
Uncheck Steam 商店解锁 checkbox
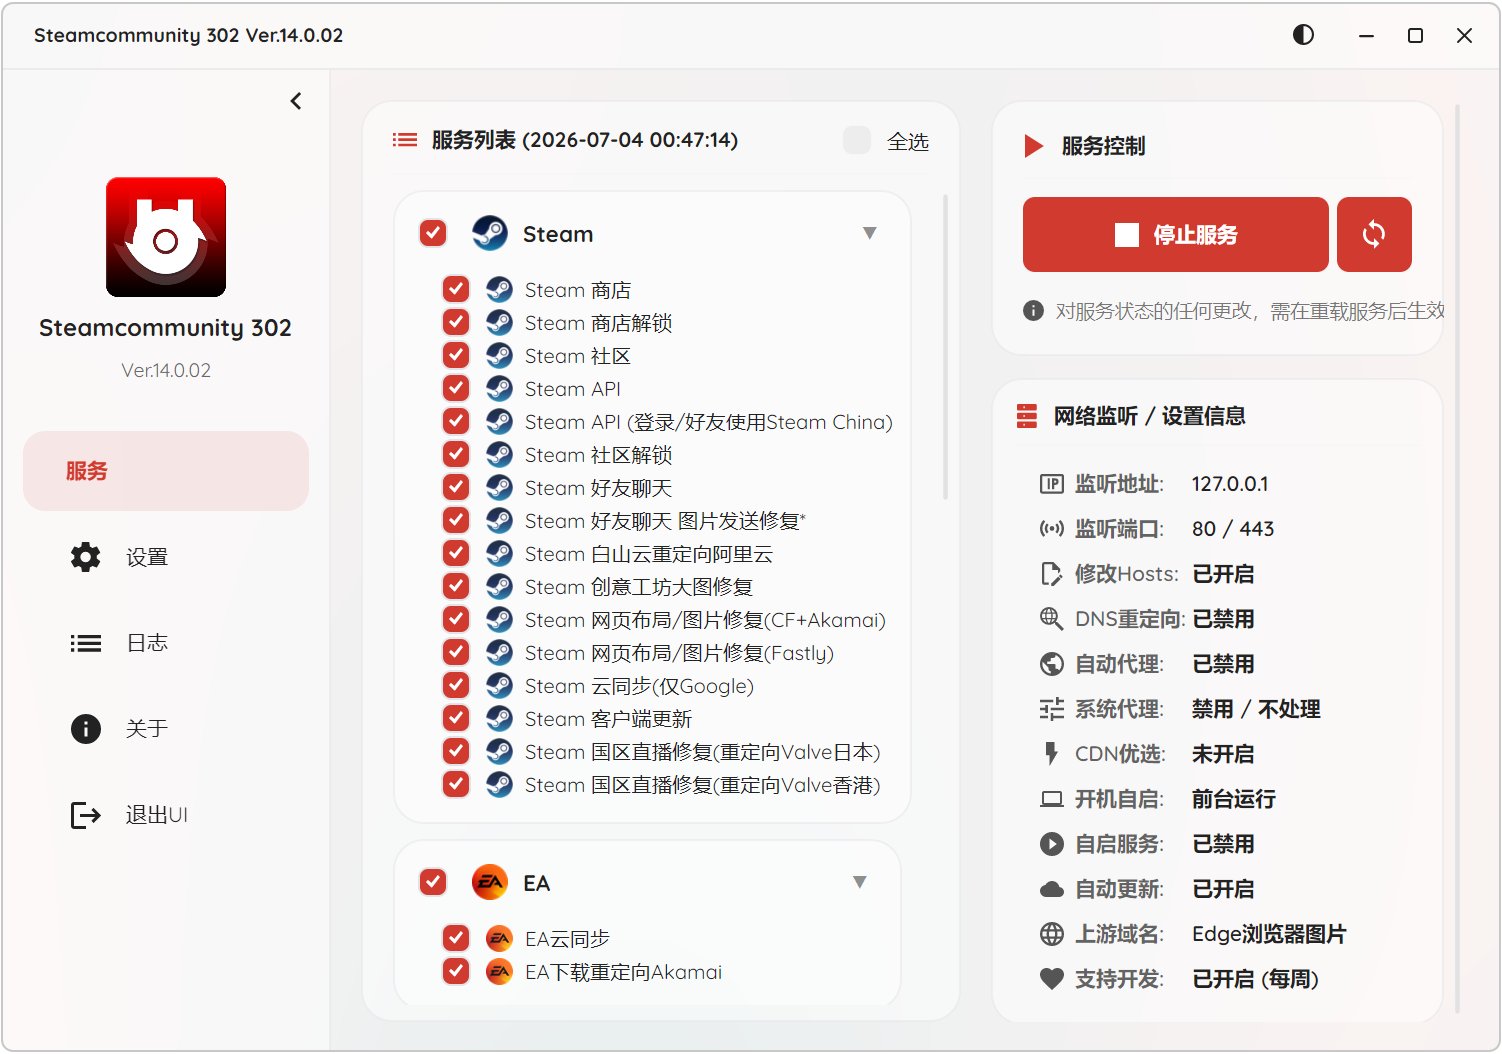[x=456, y=322]
